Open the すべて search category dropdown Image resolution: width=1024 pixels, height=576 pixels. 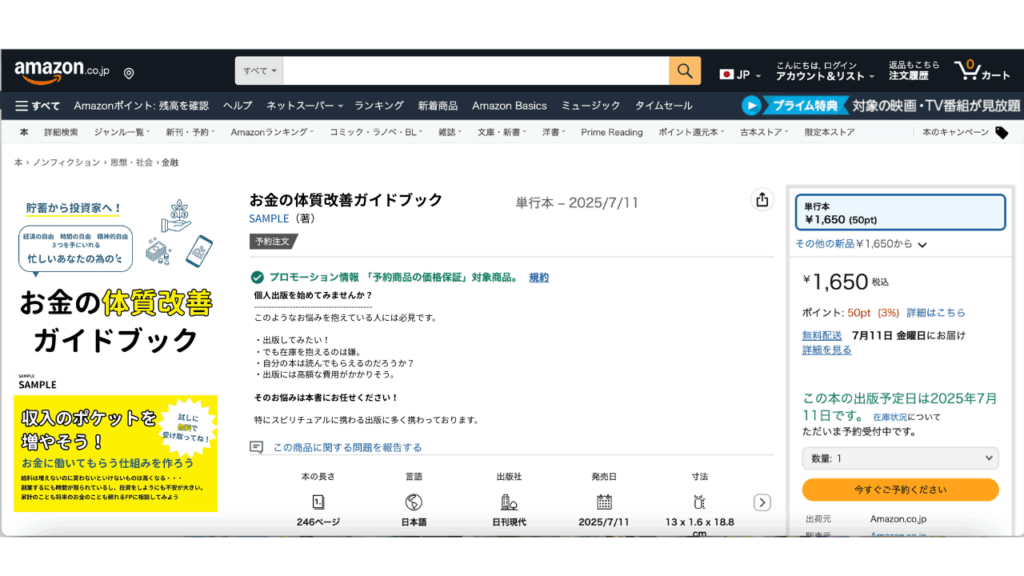(259, 71)
